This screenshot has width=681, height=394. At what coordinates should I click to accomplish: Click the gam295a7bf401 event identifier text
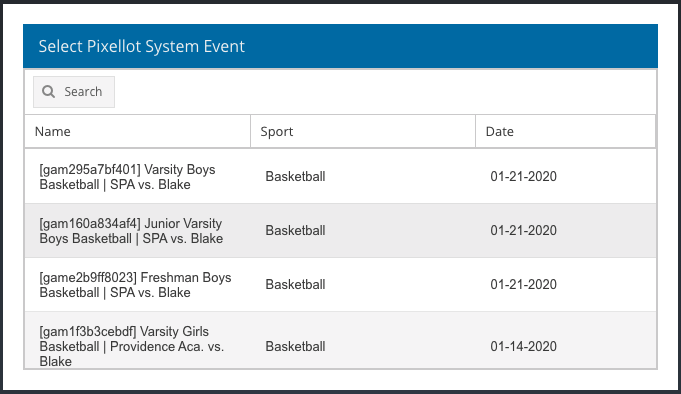[x=90, y=169]
